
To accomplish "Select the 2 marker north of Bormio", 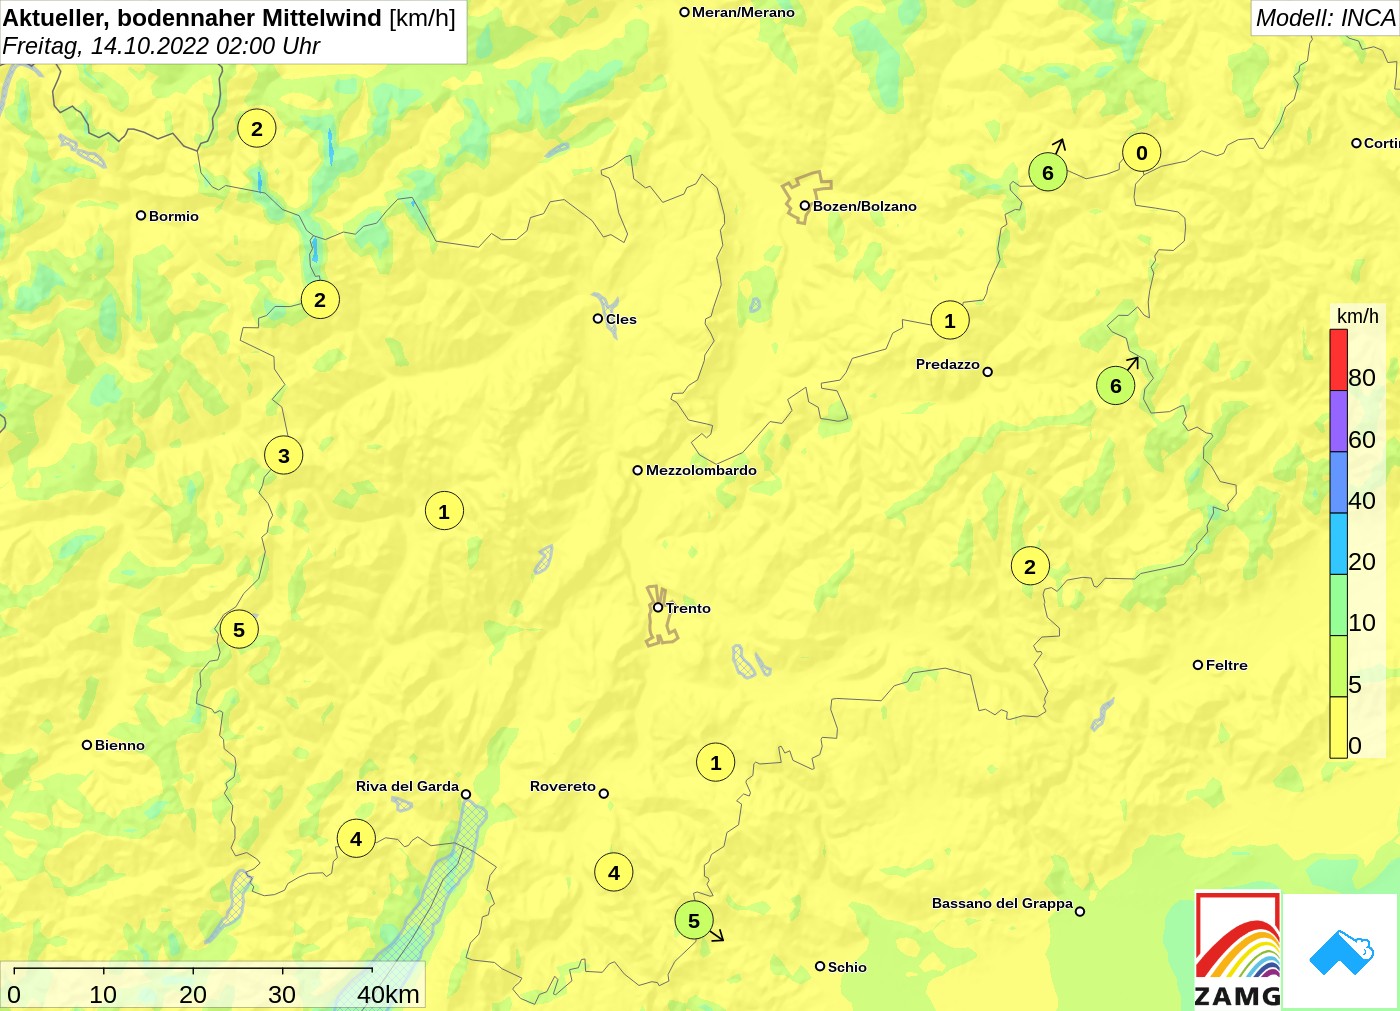I will (257, 129).
